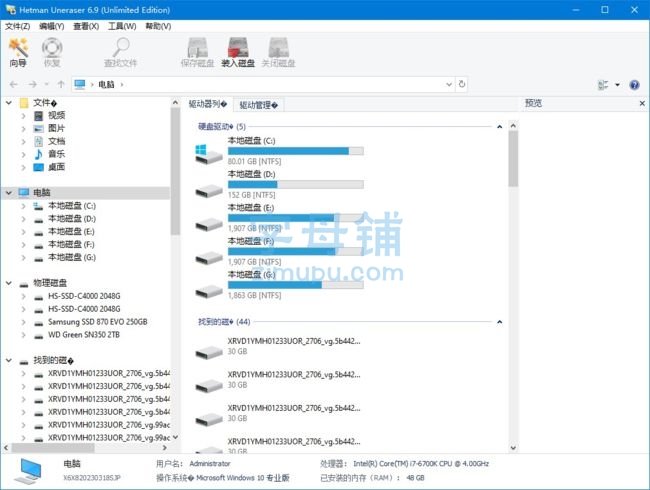650x490 pixels.
Task: Click the 80.01 GB [NTFS] size text
Action: 255,162
